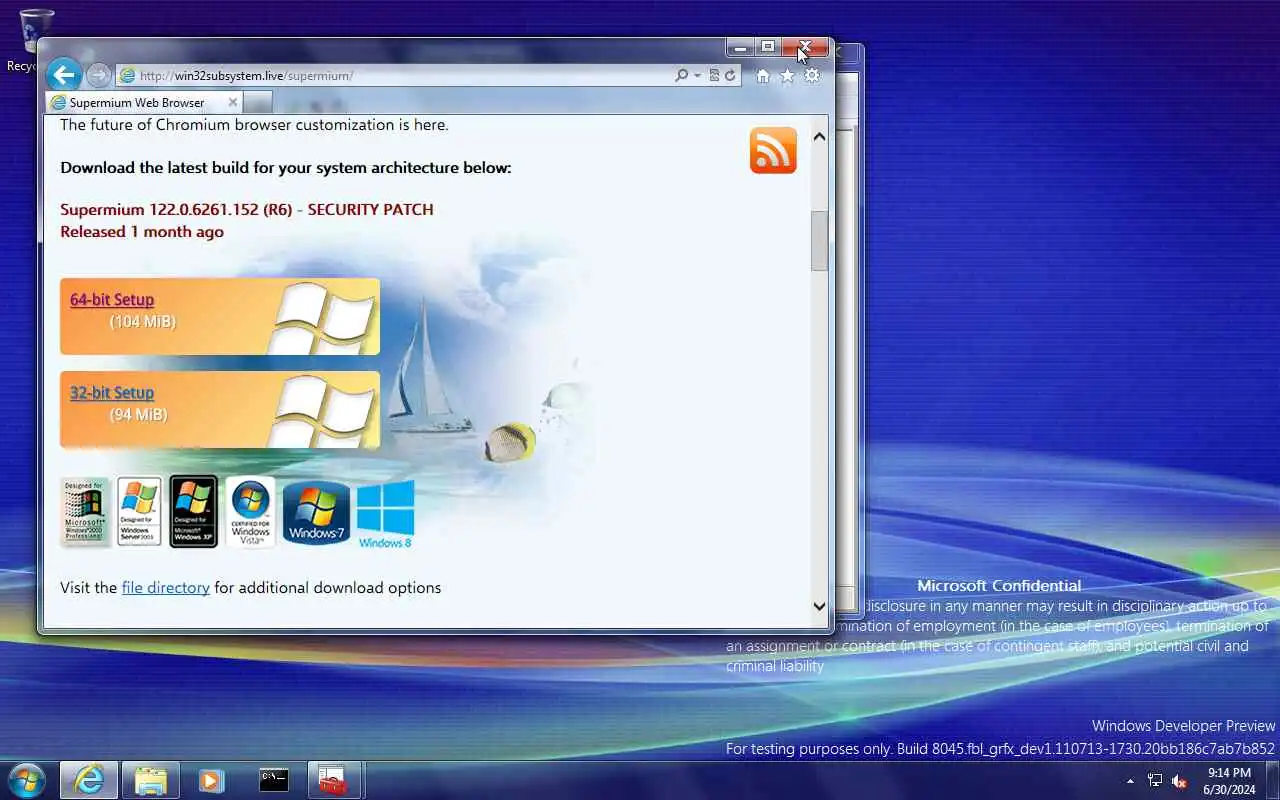Click the Windows 7 logo badge

pos(316,512)
